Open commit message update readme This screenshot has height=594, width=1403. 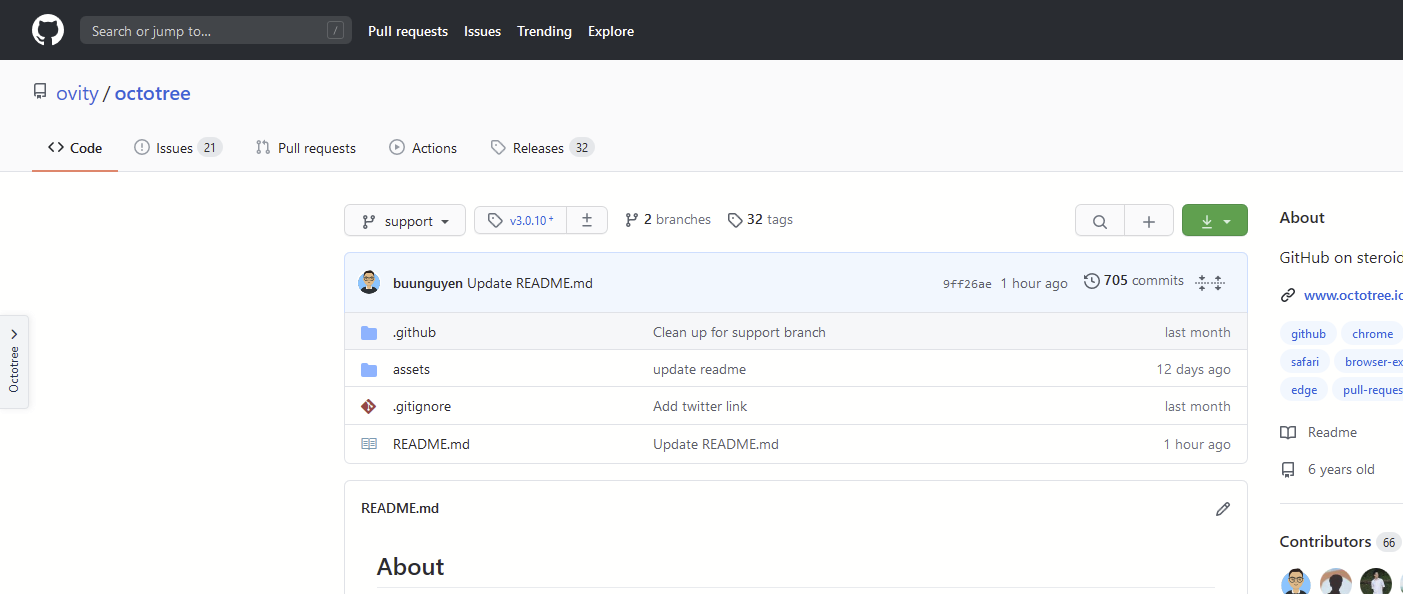(x=699, y=369)
